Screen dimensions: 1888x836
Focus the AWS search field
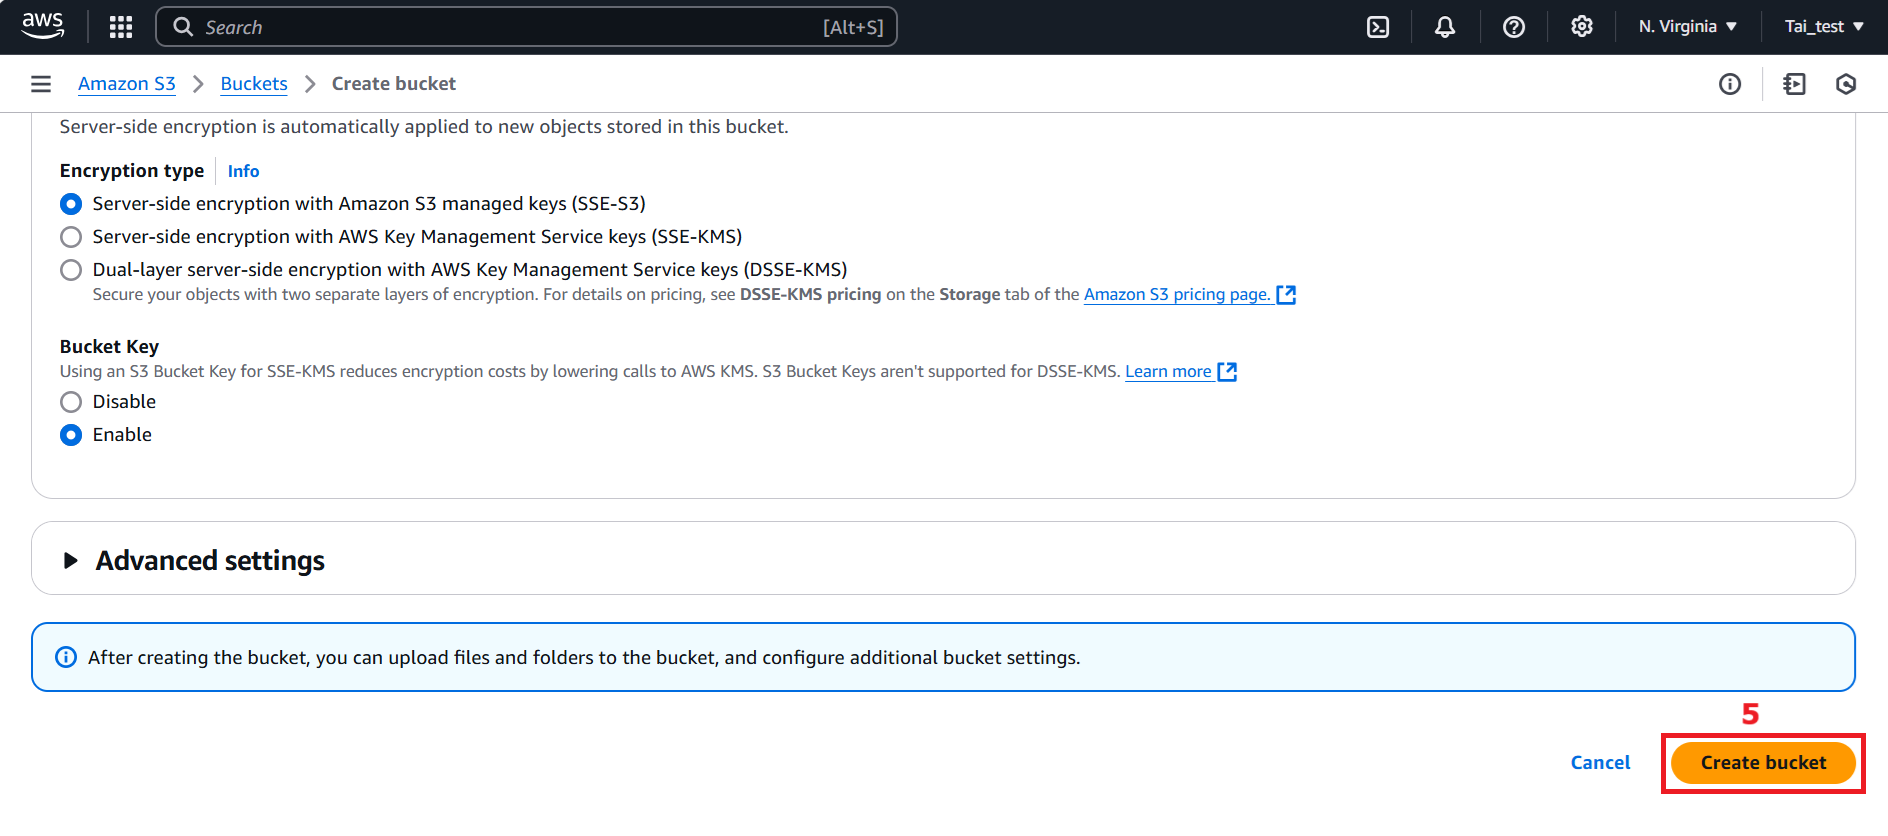click(526, 27)
